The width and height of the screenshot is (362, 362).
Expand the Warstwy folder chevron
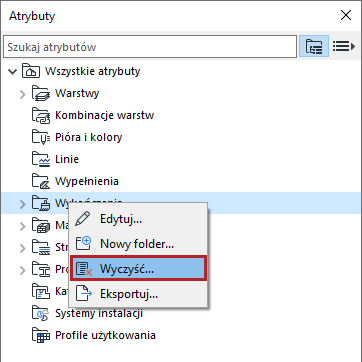click(x=22, y=94)
